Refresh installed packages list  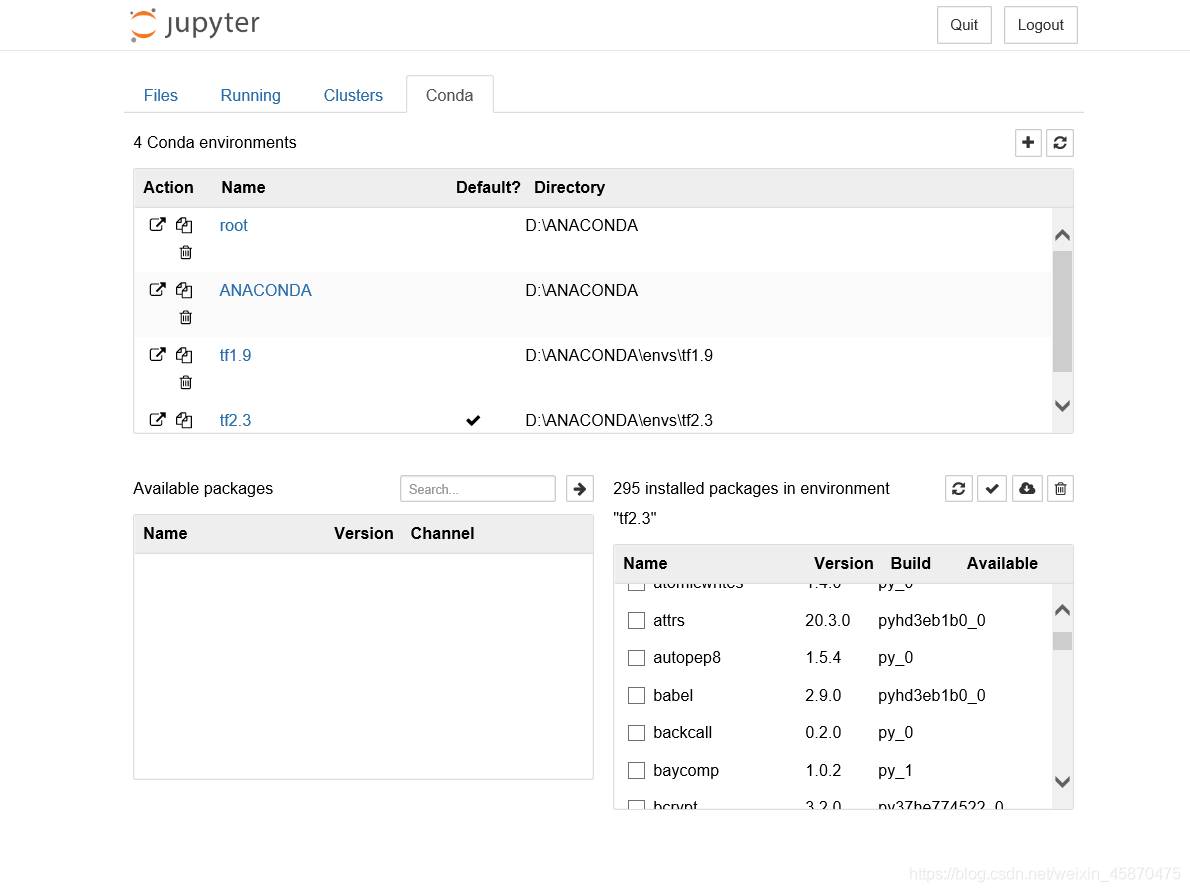click(959, 488)
